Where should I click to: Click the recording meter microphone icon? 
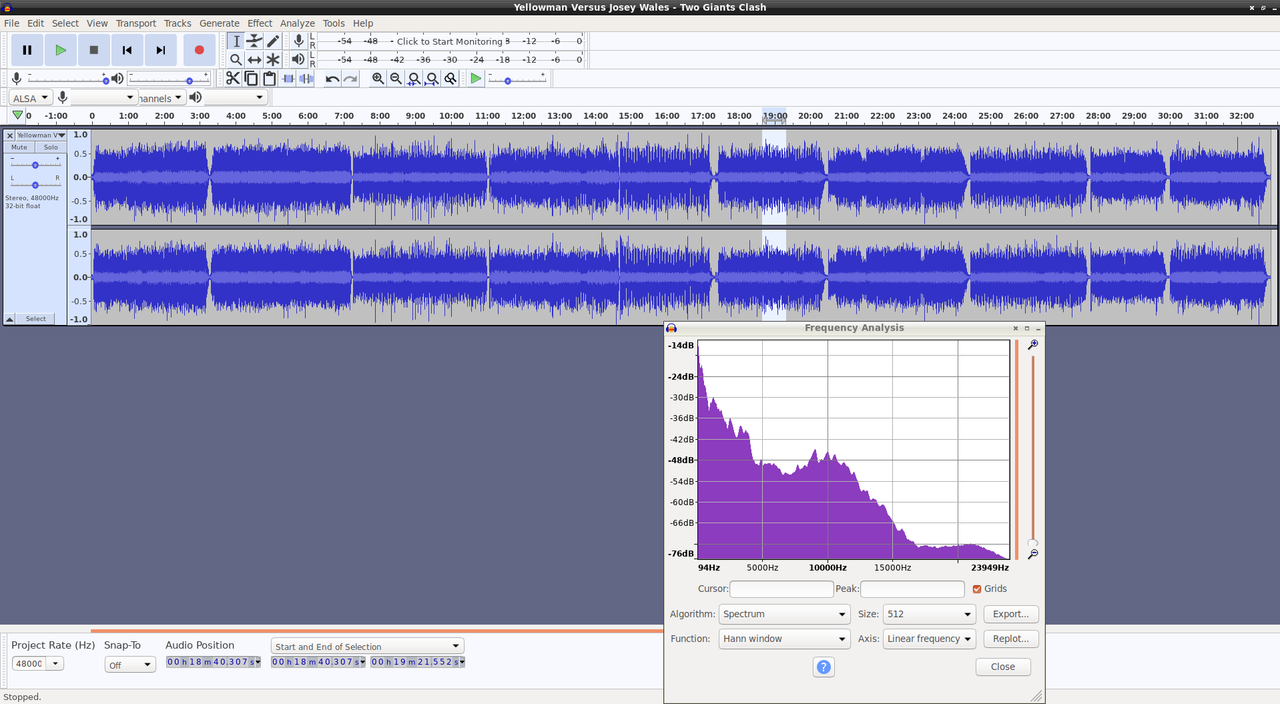pyautogui.click(x=298, y=41)
